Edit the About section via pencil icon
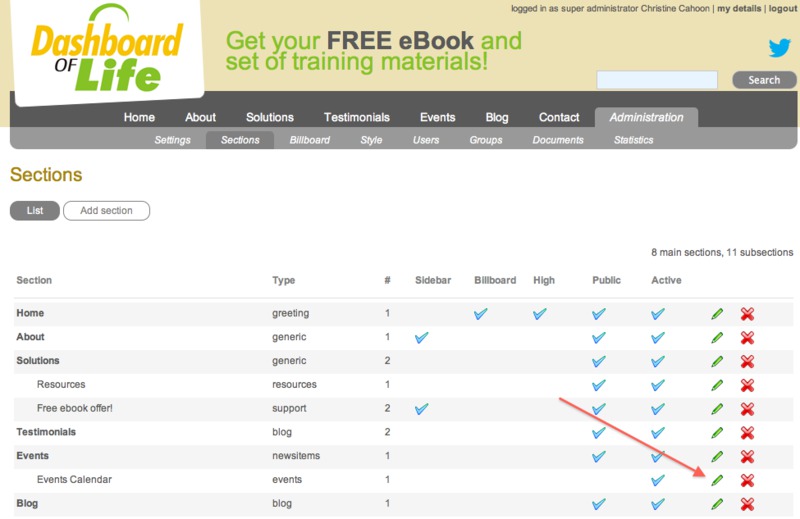 [x=717, y=338]
